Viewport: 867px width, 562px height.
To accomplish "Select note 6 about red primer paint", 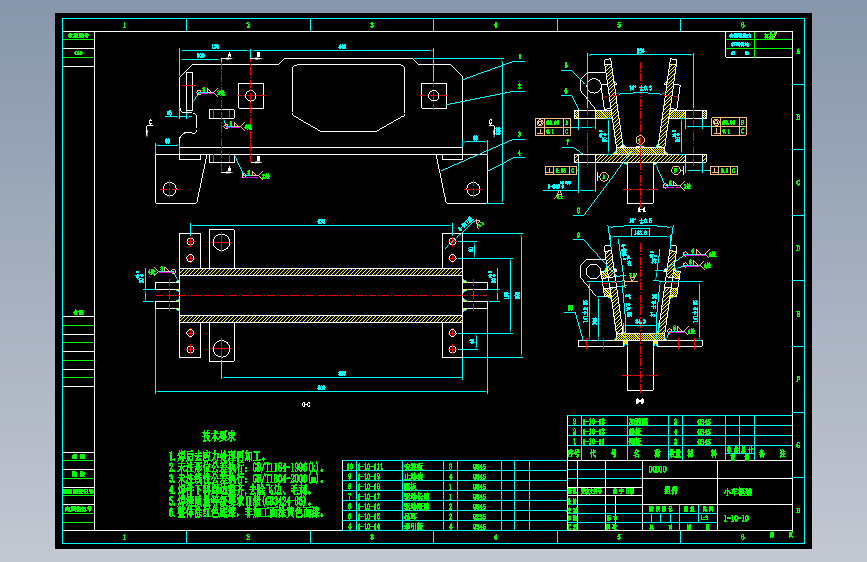I will coord(246,512).
